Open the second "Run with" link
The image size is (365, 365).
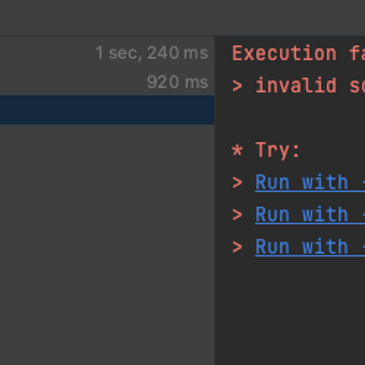310,214
